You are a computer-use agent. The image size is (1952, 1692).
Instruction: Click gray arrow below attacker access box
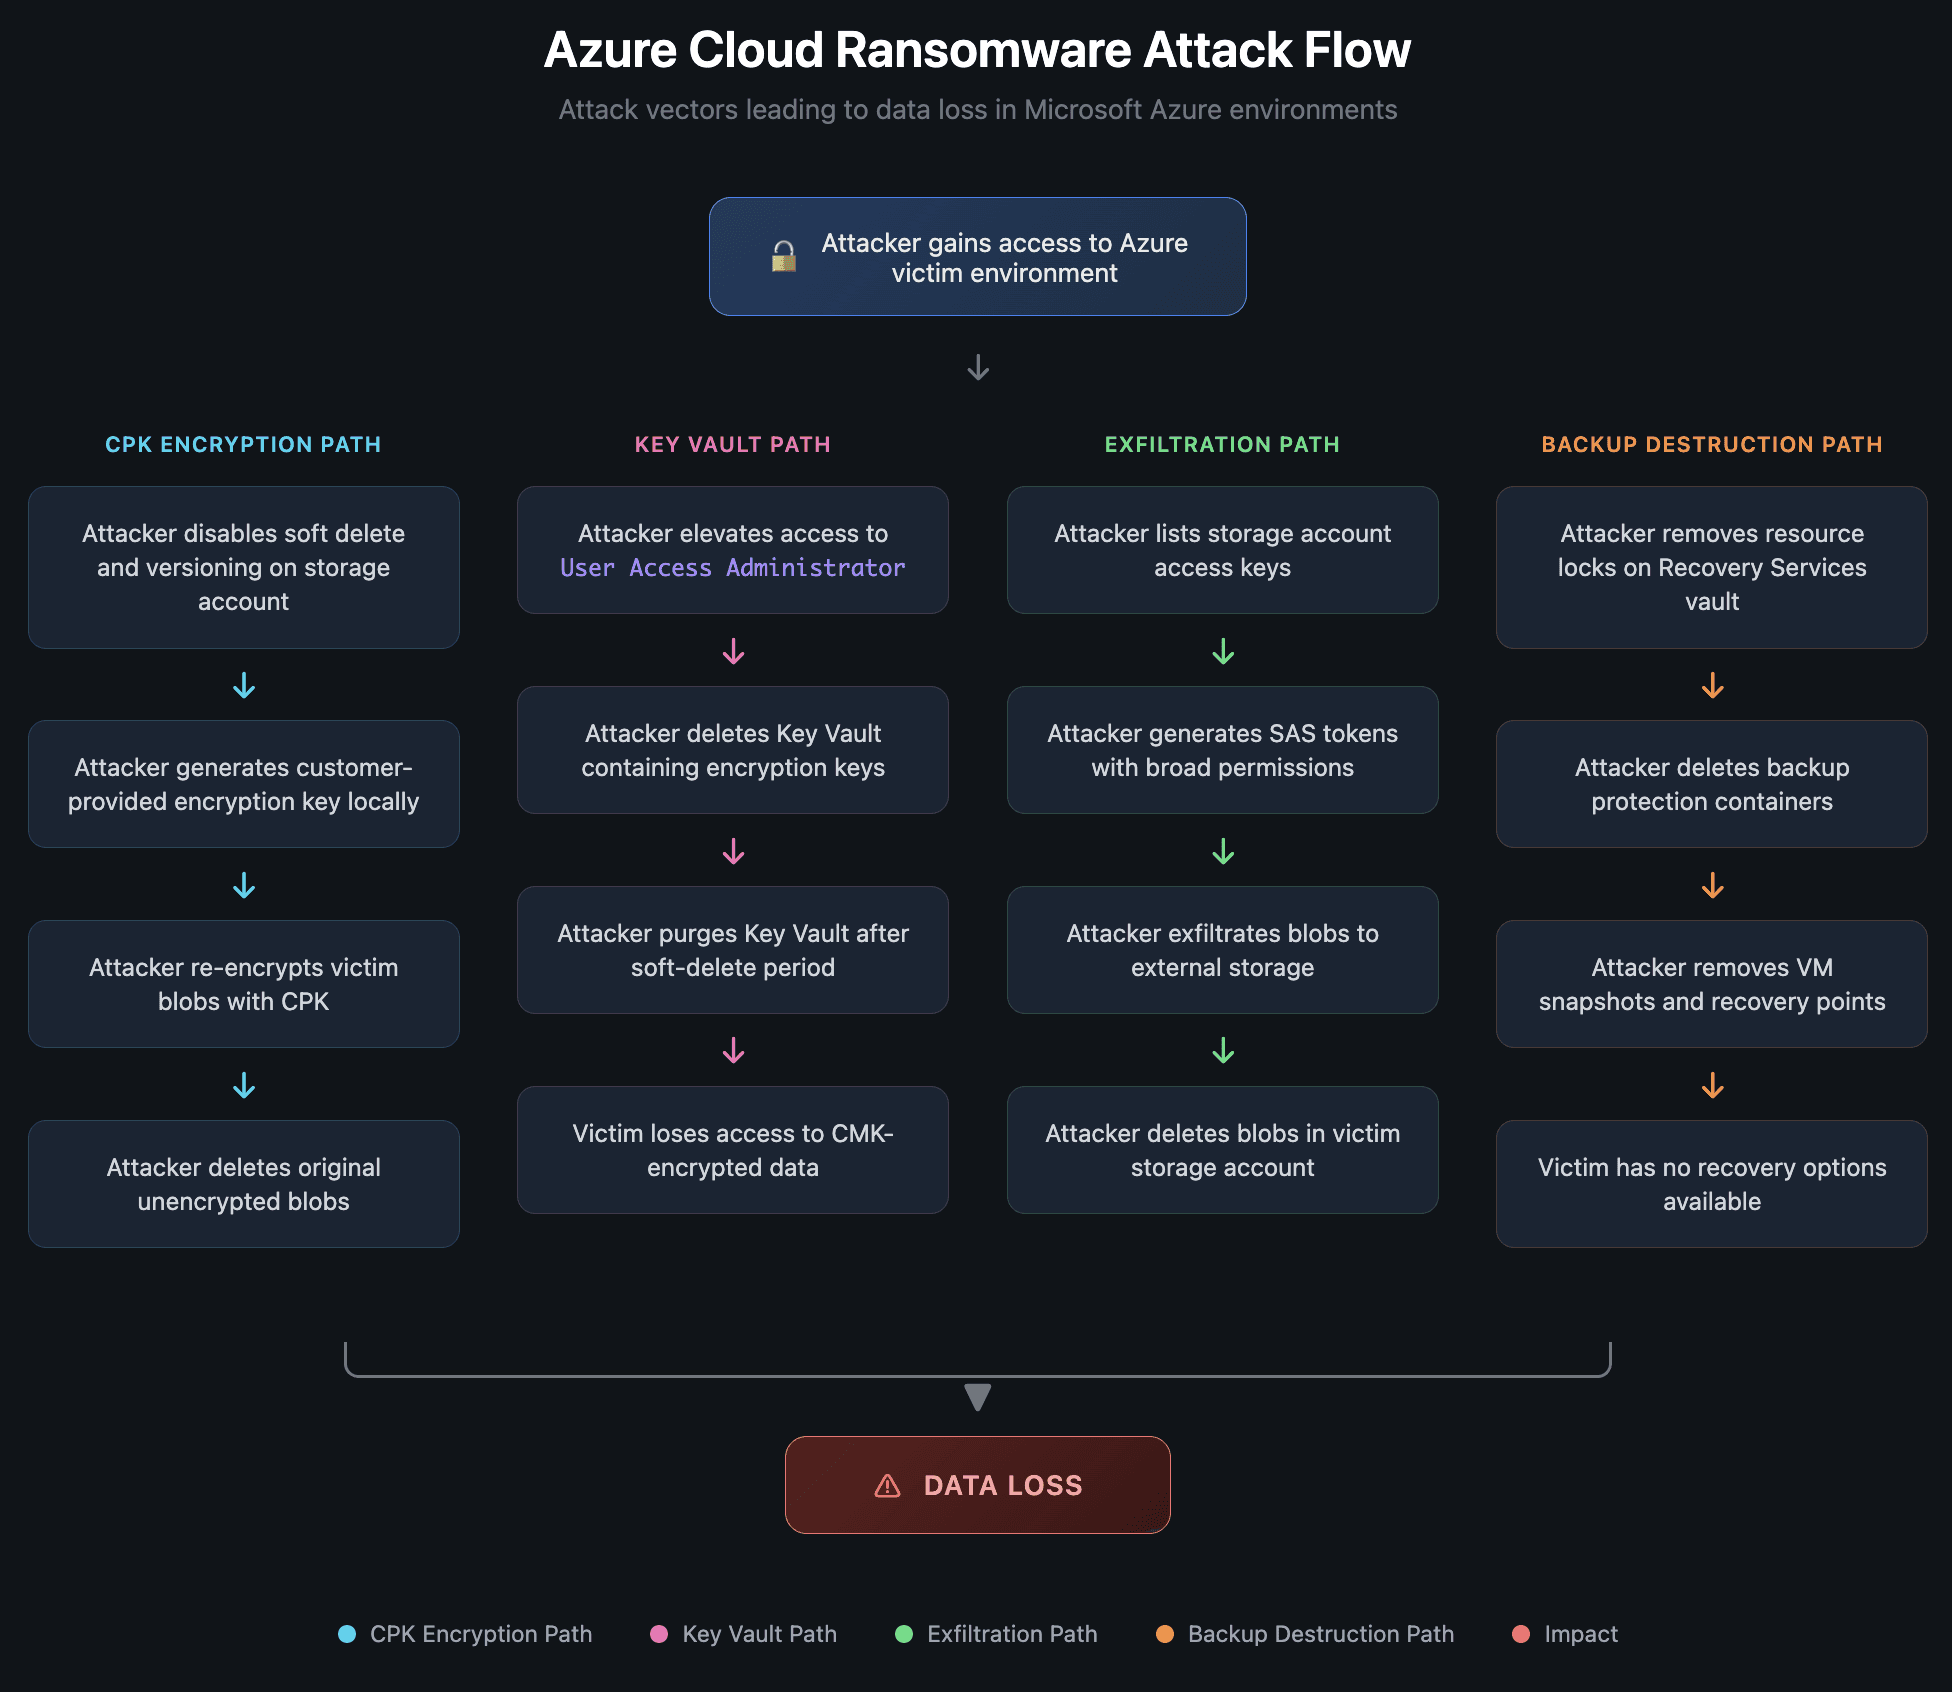pos(978,368)
